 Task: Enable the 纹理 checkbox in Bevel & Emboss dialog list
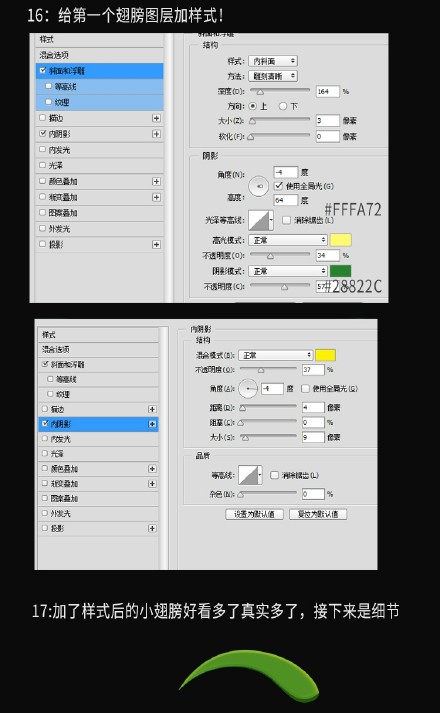[49, 102]
